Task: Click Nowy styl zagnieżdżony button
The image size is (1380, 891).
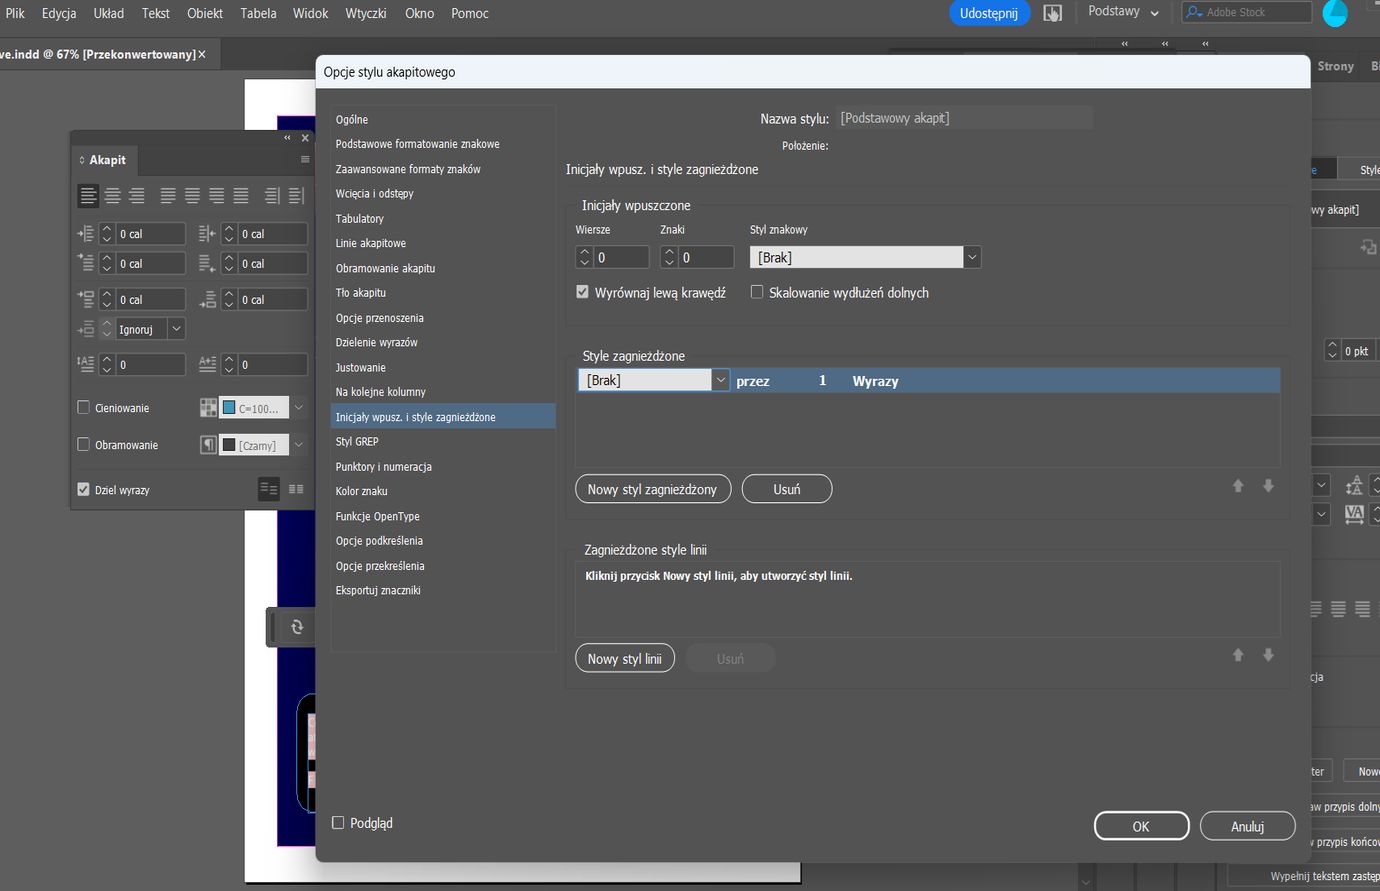Action: [x=653, y=489]
